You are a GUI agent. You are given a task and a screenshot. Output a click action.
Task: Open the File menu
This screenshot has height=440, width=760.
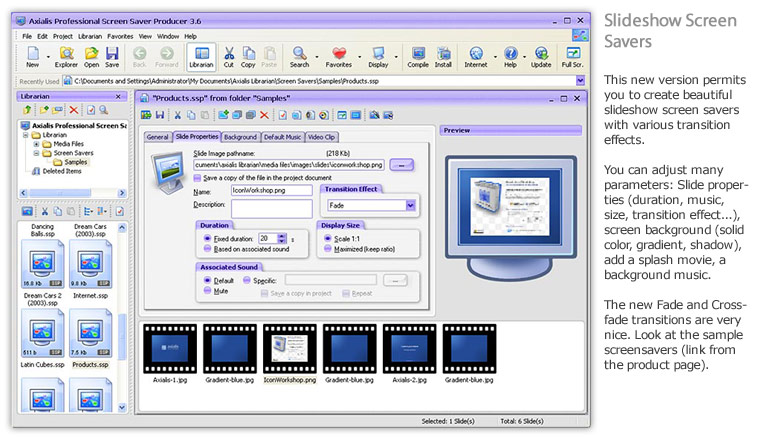click(x=27, y=36)
